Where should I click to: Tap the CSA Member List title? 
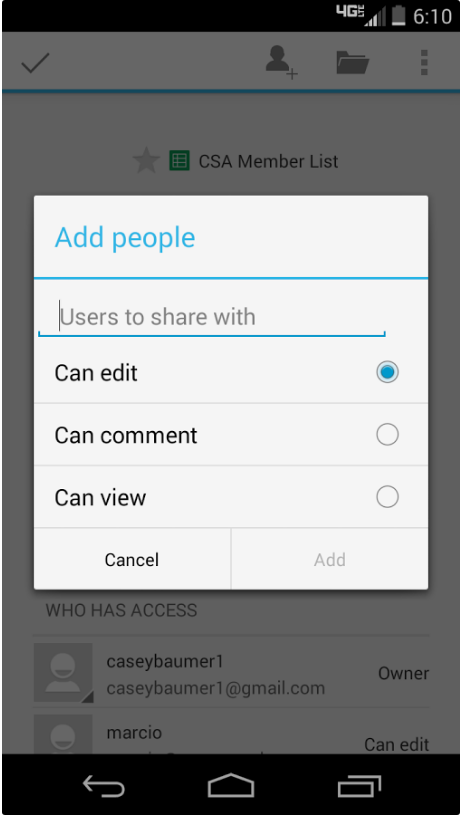[x=268, y=161]
